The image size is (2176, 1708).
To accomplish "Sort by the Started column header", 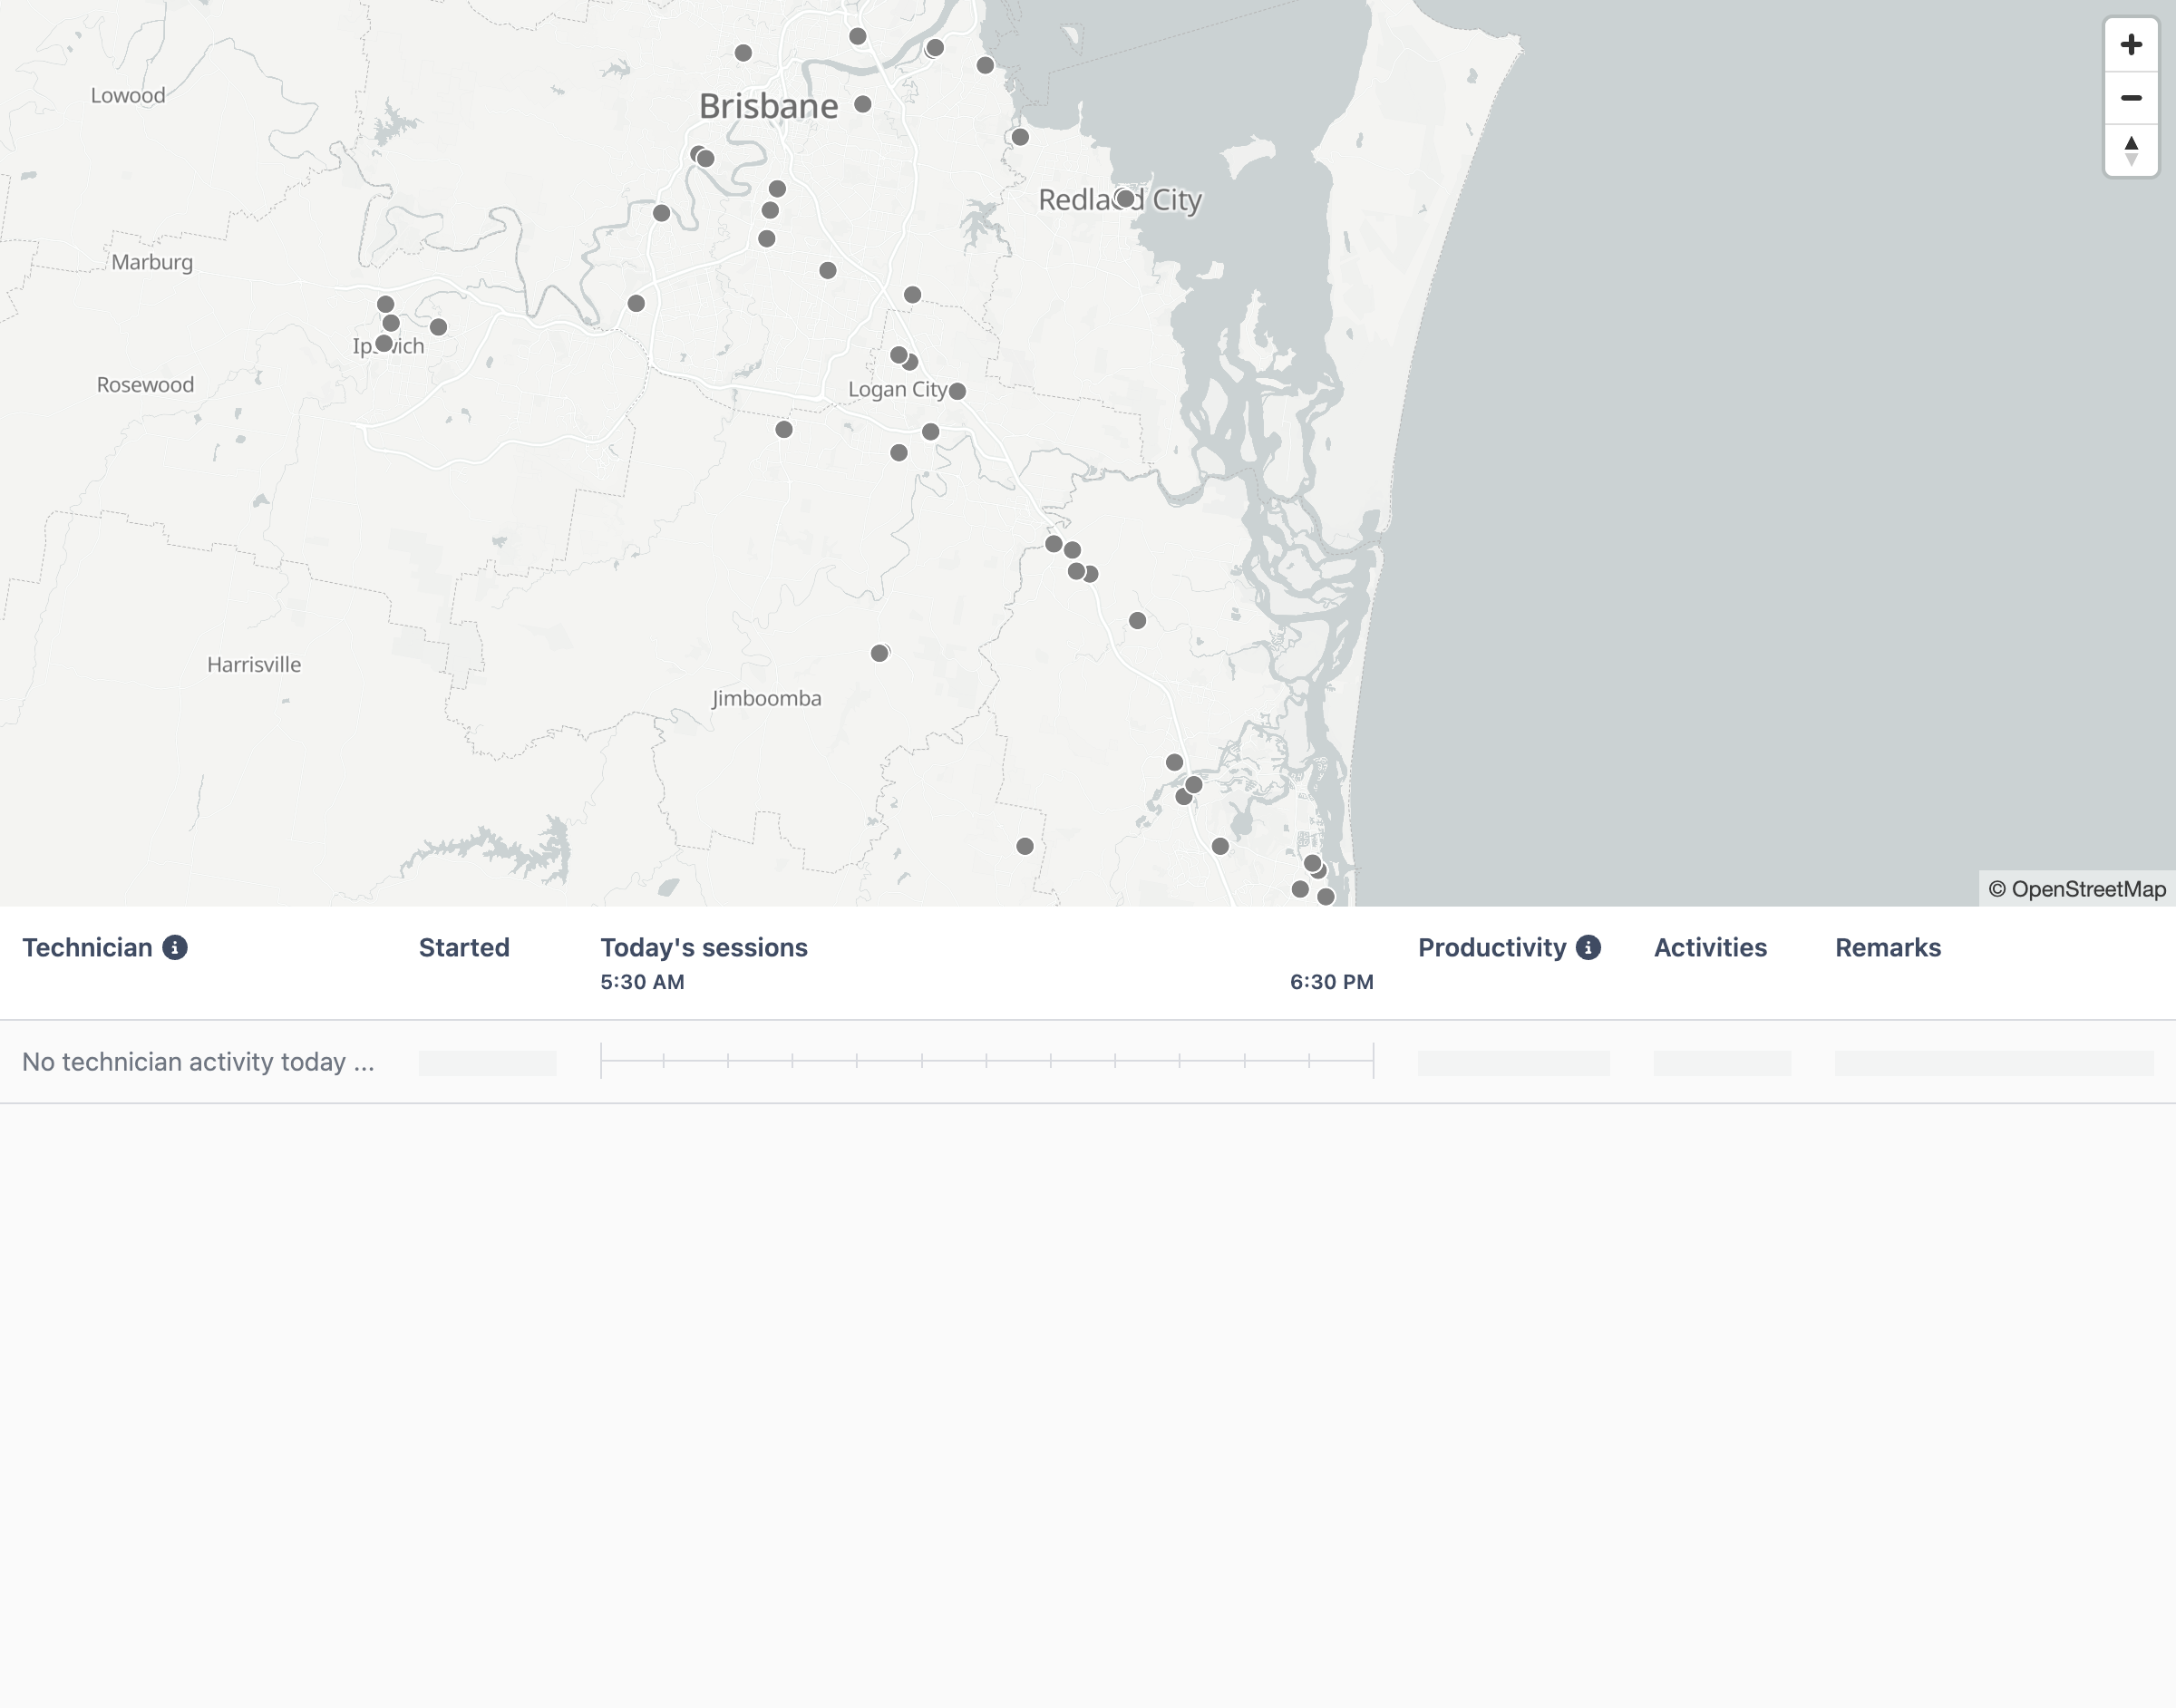I will click(464, 948).
